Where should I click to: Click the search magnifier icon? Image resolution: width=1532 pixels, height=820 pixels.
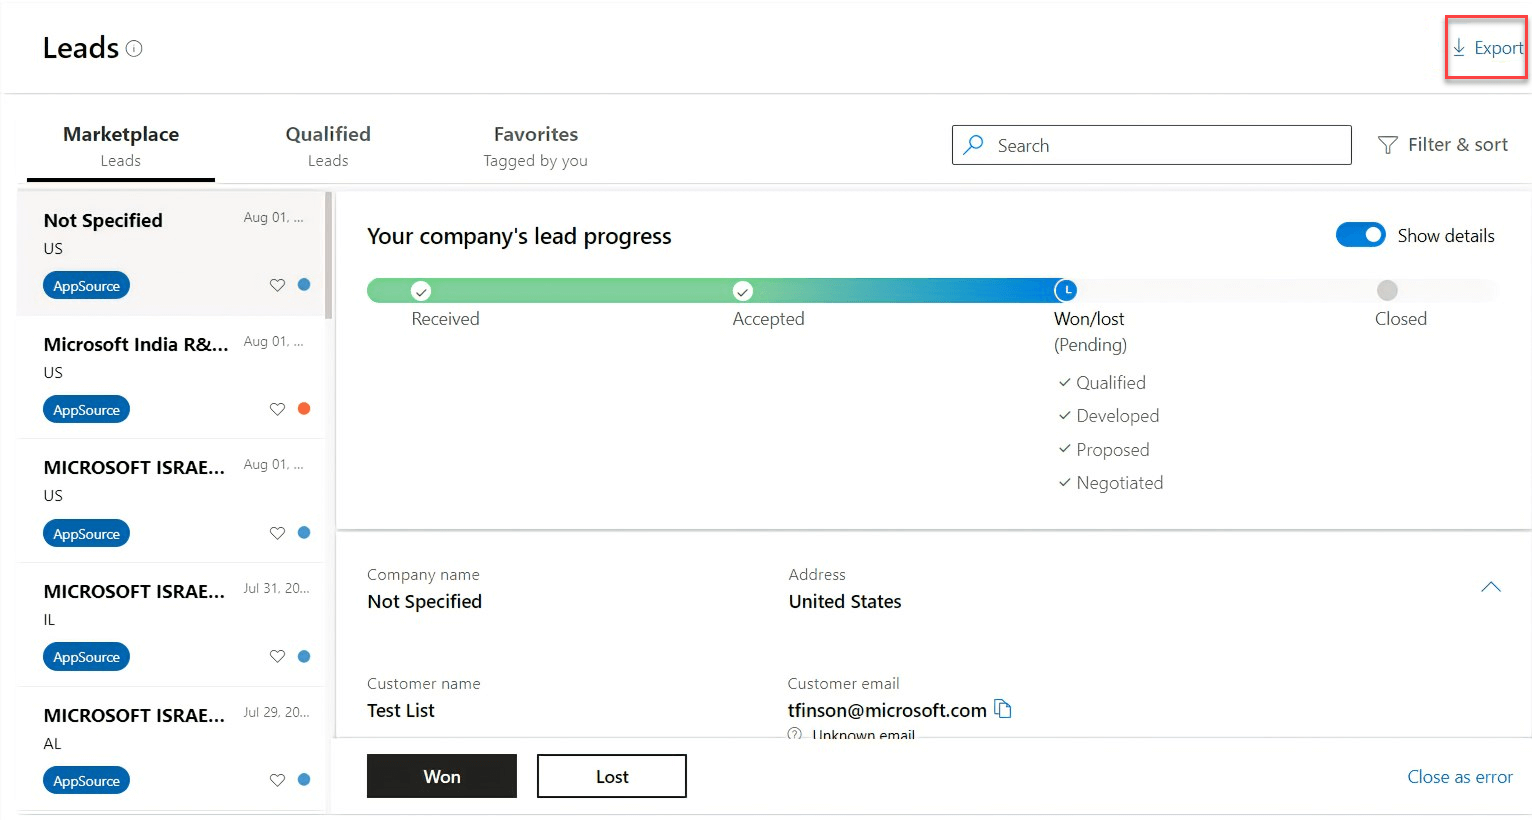pos(973,145)
